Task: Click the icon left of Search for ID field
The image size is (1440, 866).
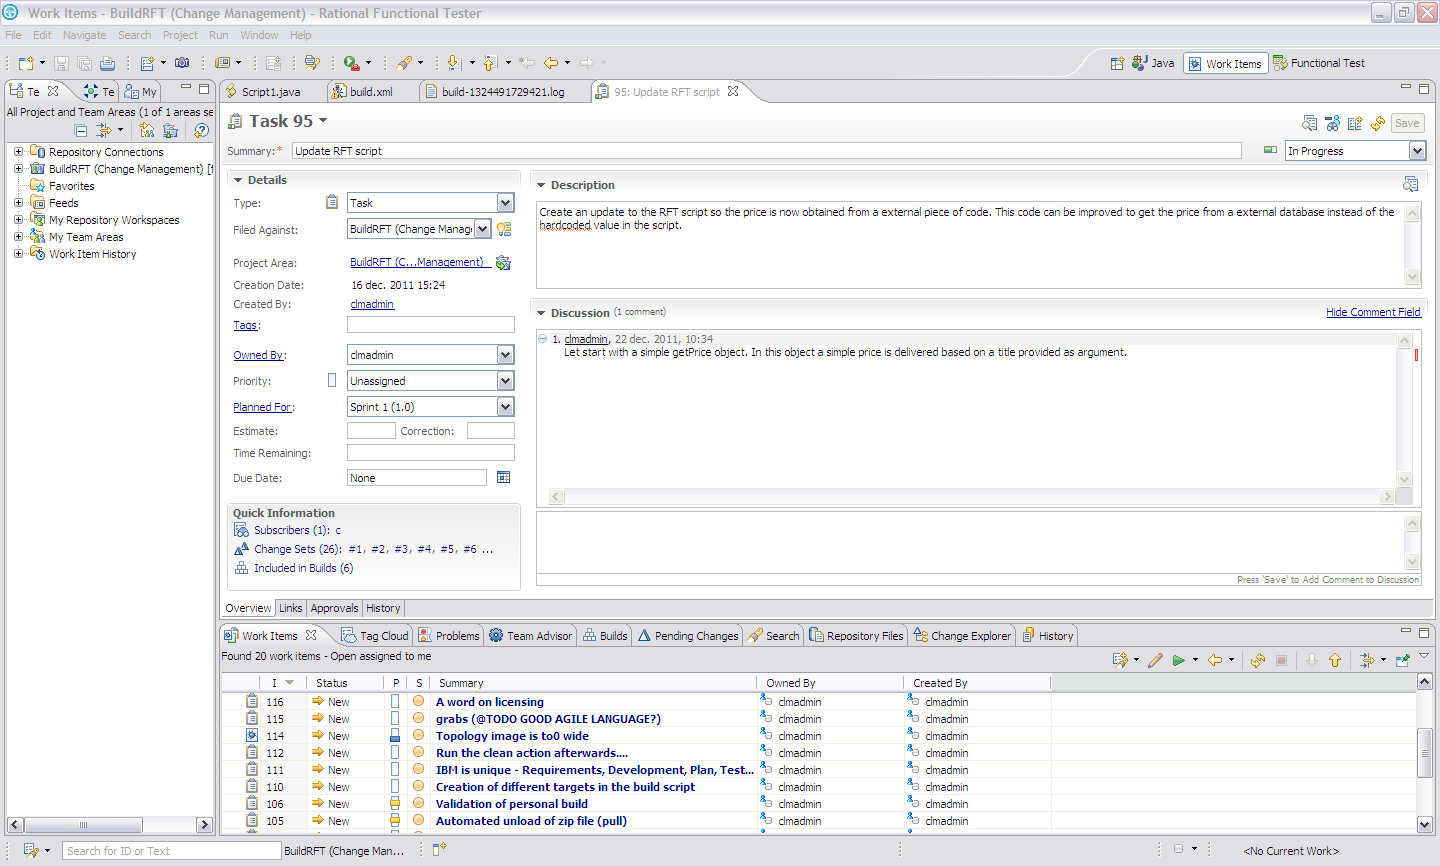Action: tap(31, 850)
